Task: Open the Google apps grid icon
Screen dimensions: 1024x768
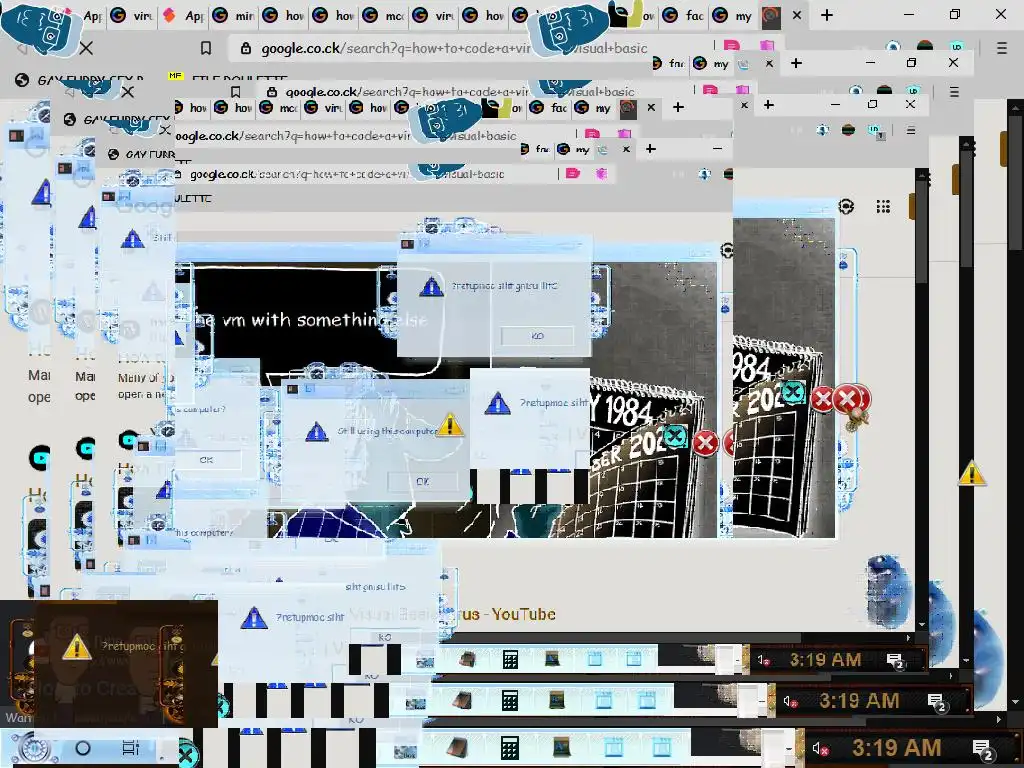Action: click(x=883, y=206)
